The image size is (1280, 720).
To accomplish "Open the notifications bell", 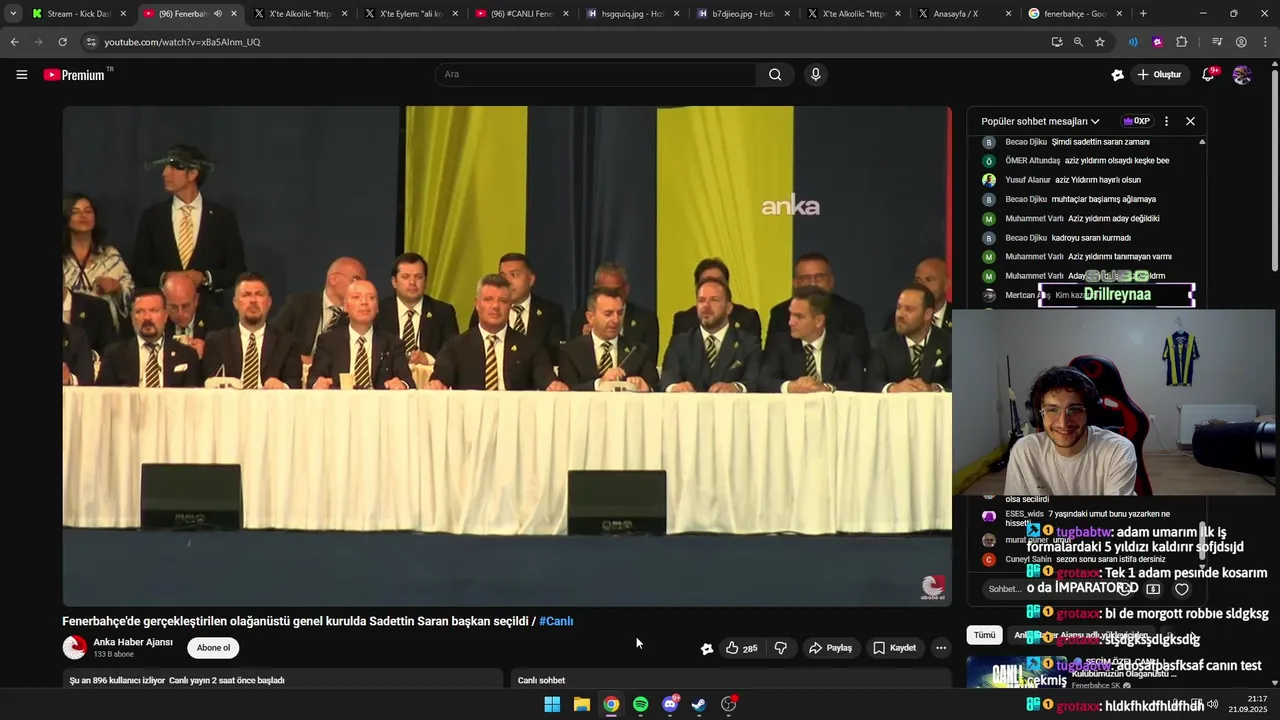I will (1208, 74).
